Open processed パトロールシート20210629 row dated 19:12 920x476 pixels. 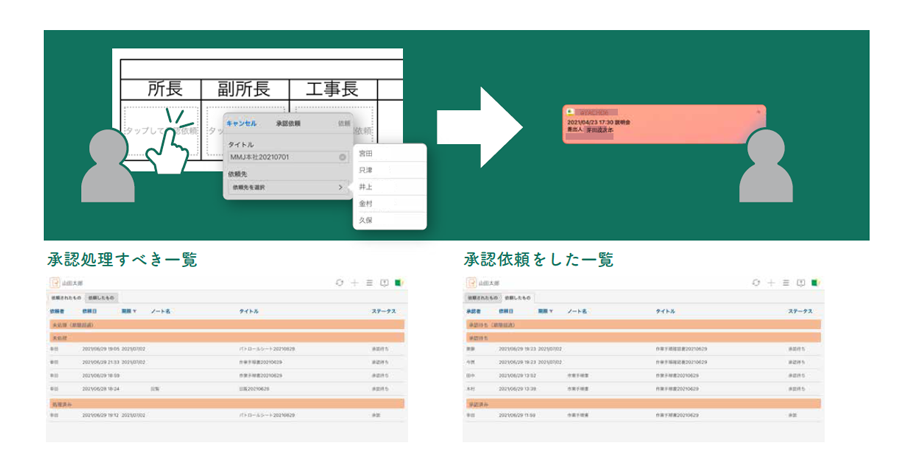(x=228, y=415)
